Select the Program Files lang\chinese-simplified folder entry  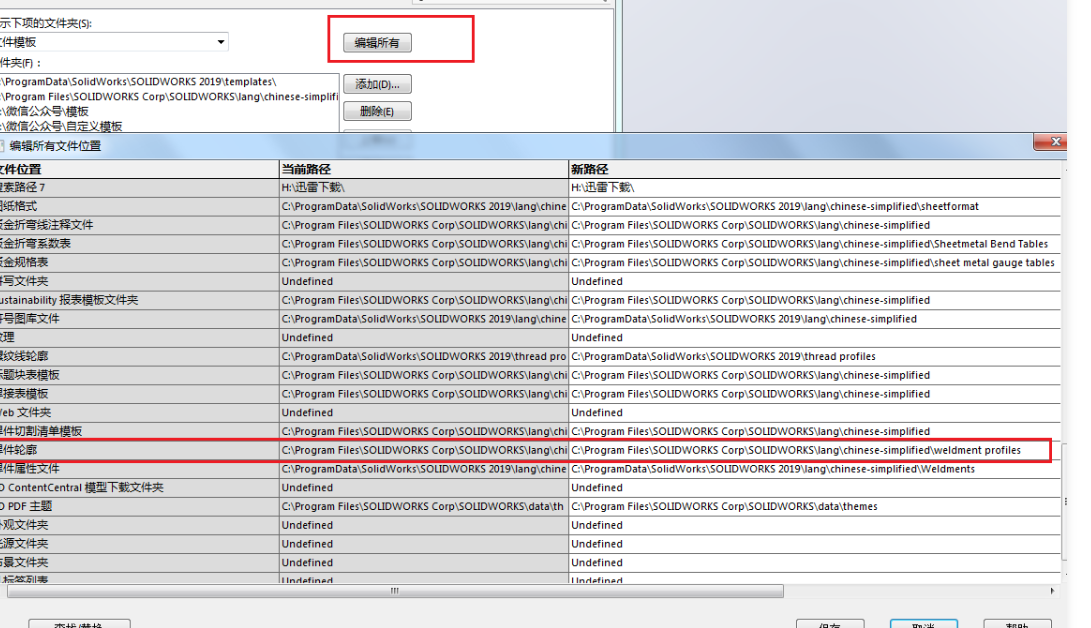pos(168,97)
